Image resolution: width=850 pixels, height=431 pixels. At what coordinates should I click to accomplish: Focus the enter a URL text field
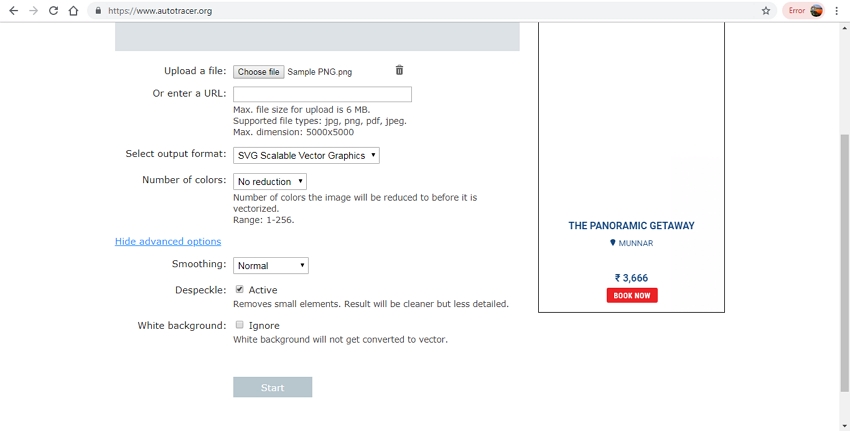tap(322, 94)
